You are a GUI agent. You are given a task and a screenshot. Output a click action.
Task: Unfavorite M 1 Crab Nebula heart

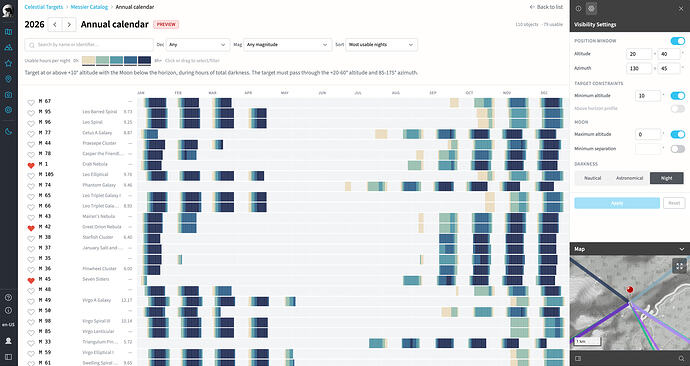31,165
